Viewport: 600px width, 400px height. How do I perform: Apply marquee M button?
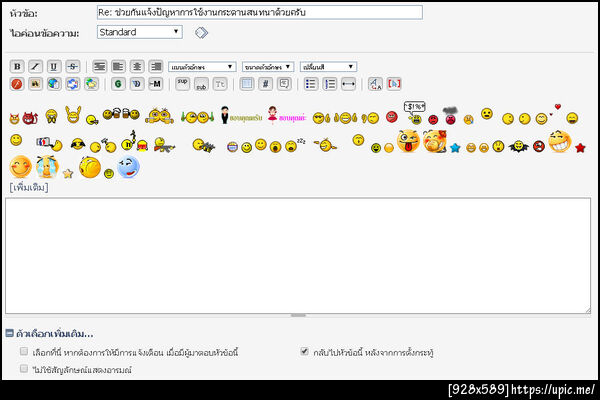[x=156, y=84]
